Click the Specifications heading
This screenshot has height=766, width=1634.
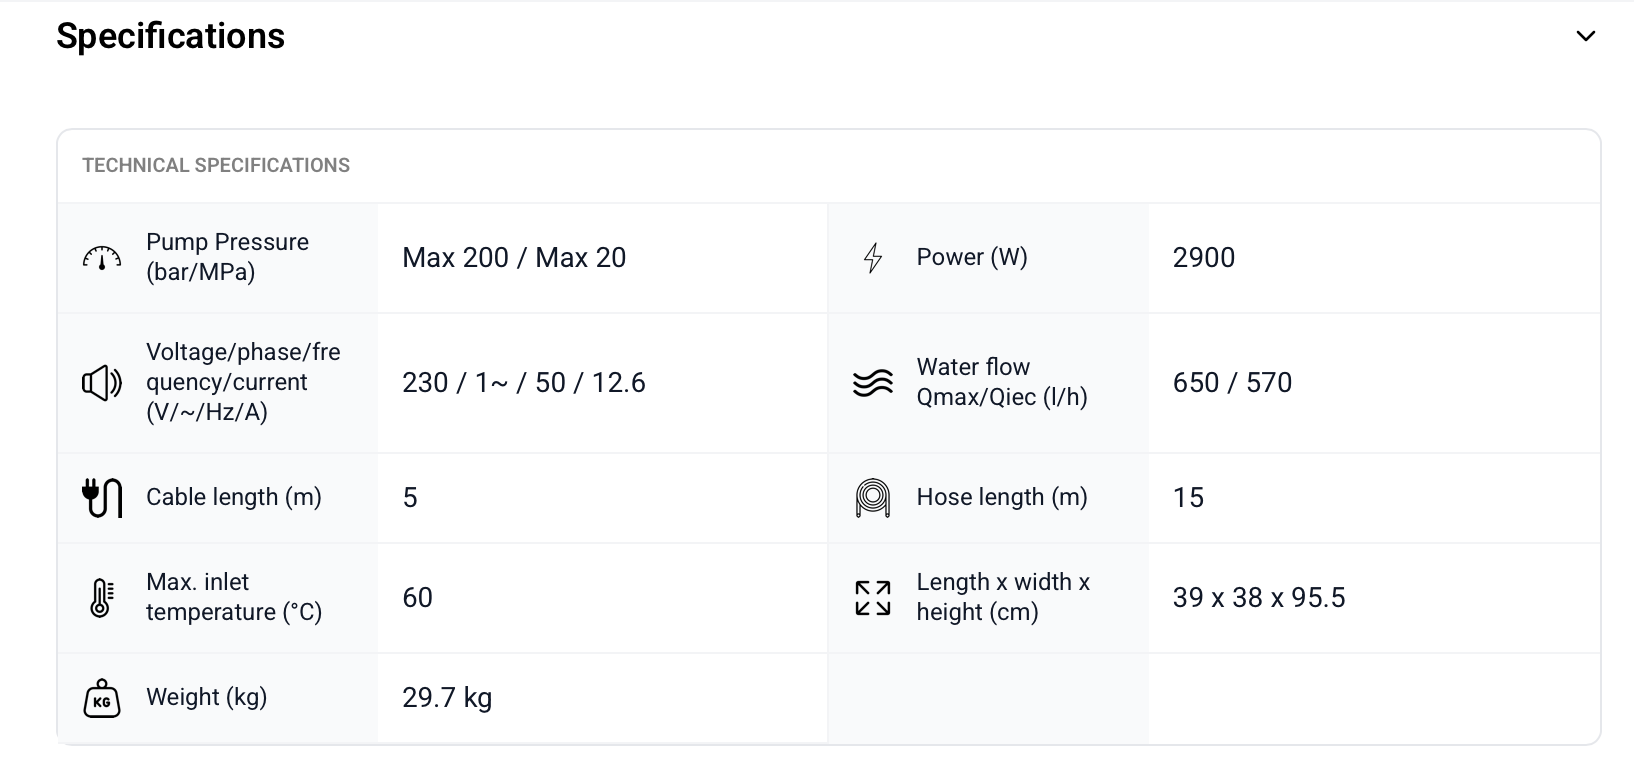point(171,36)
